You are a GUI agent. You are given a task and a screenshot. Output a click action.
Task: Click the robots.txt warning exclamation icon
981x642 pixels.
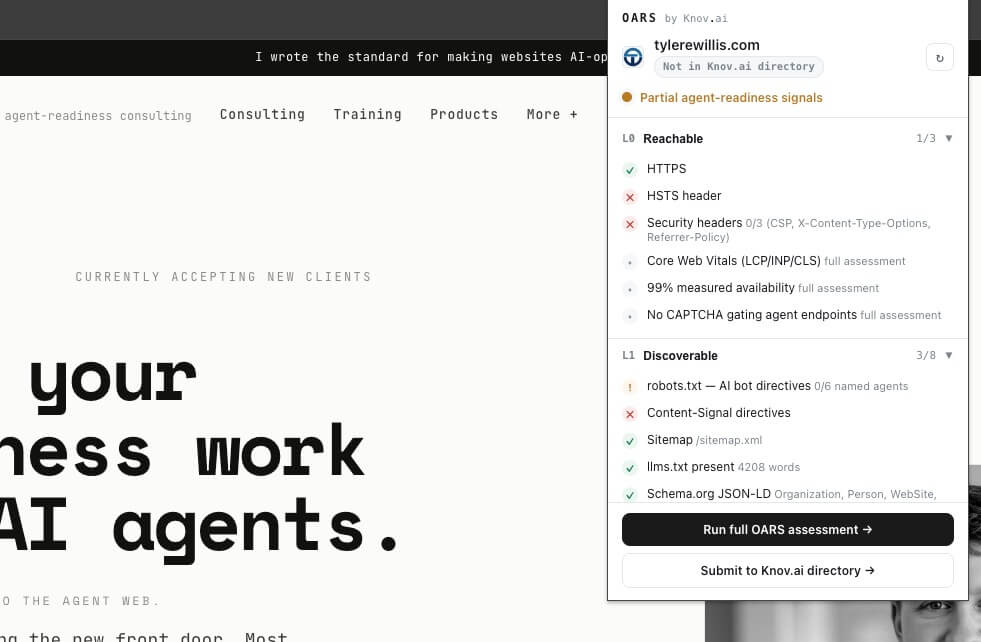pos(630,387)
